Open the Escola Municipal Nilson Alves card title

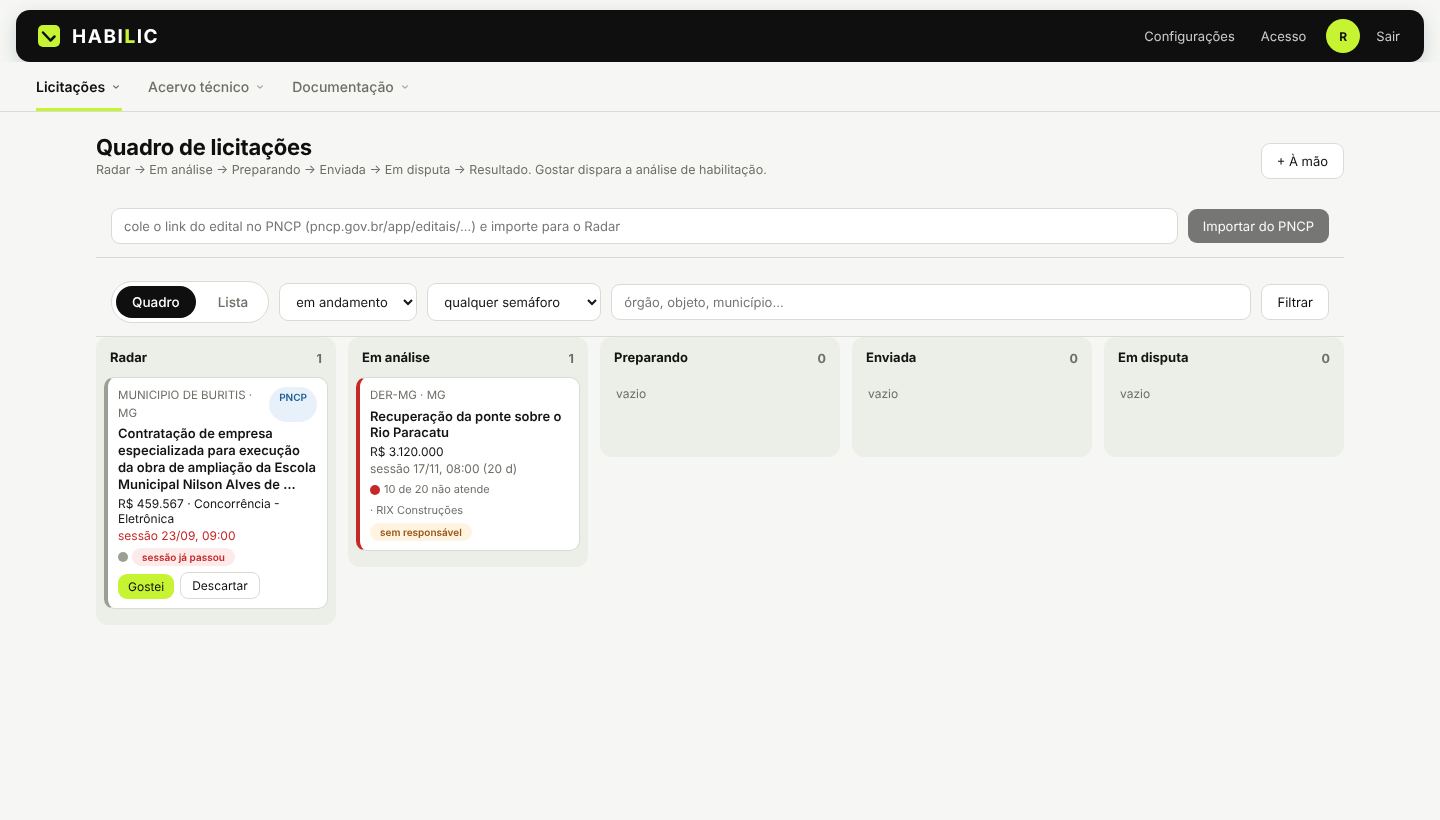pos(217,459)
